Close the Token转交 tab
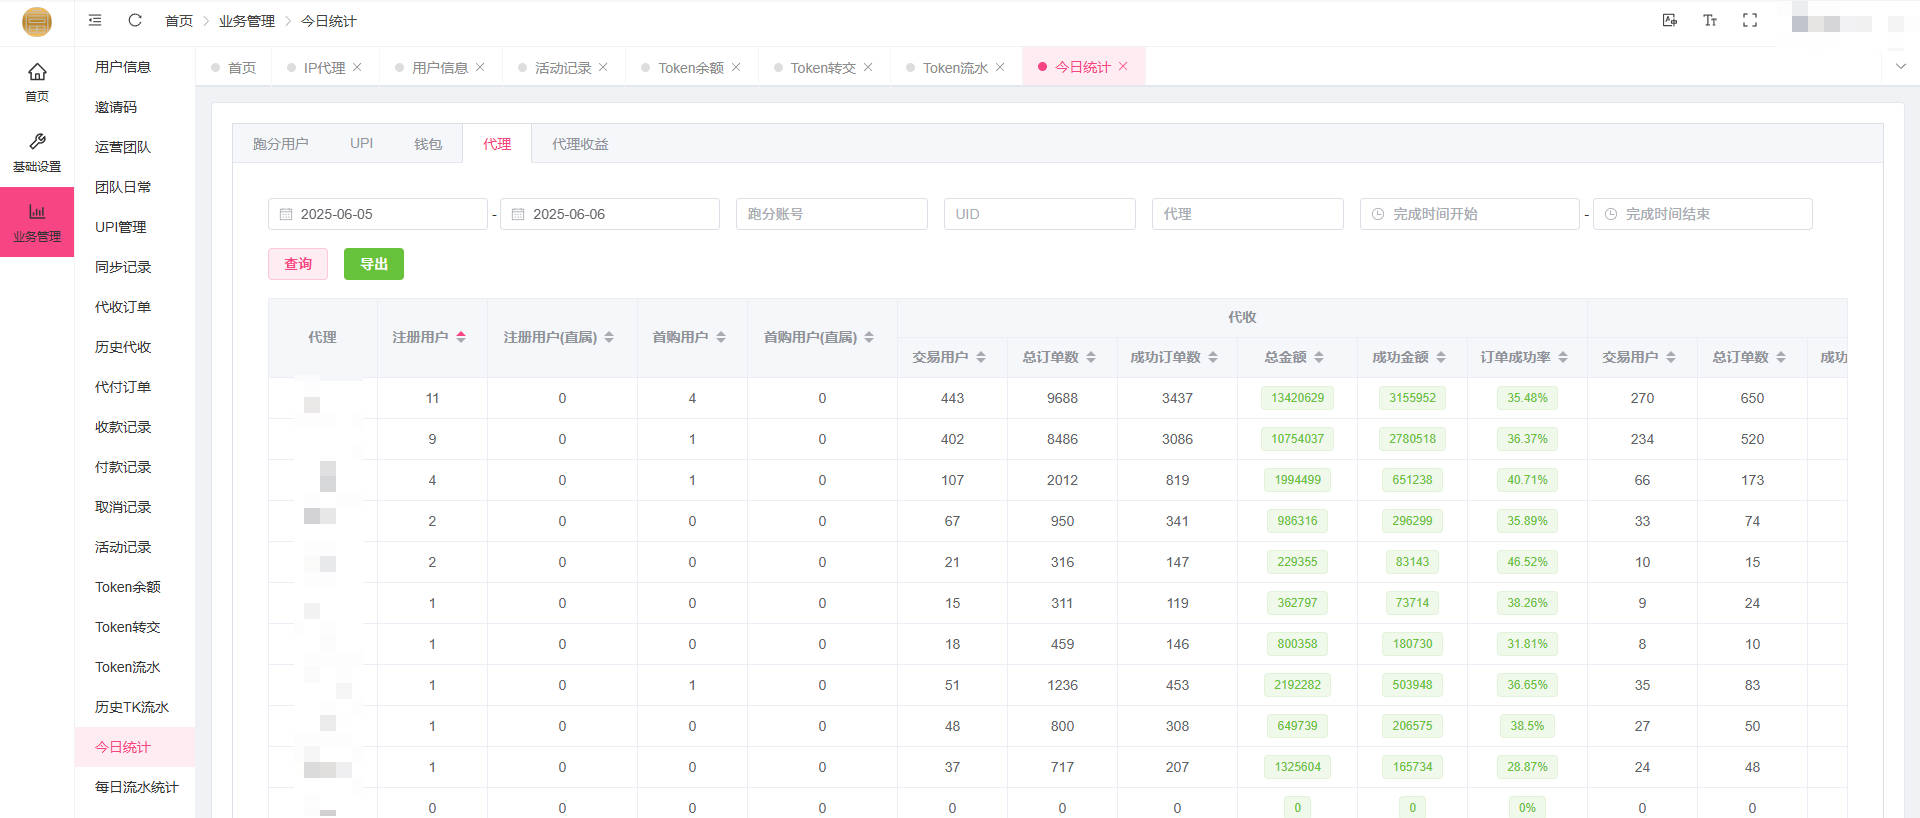 click(x=868, y=67)
